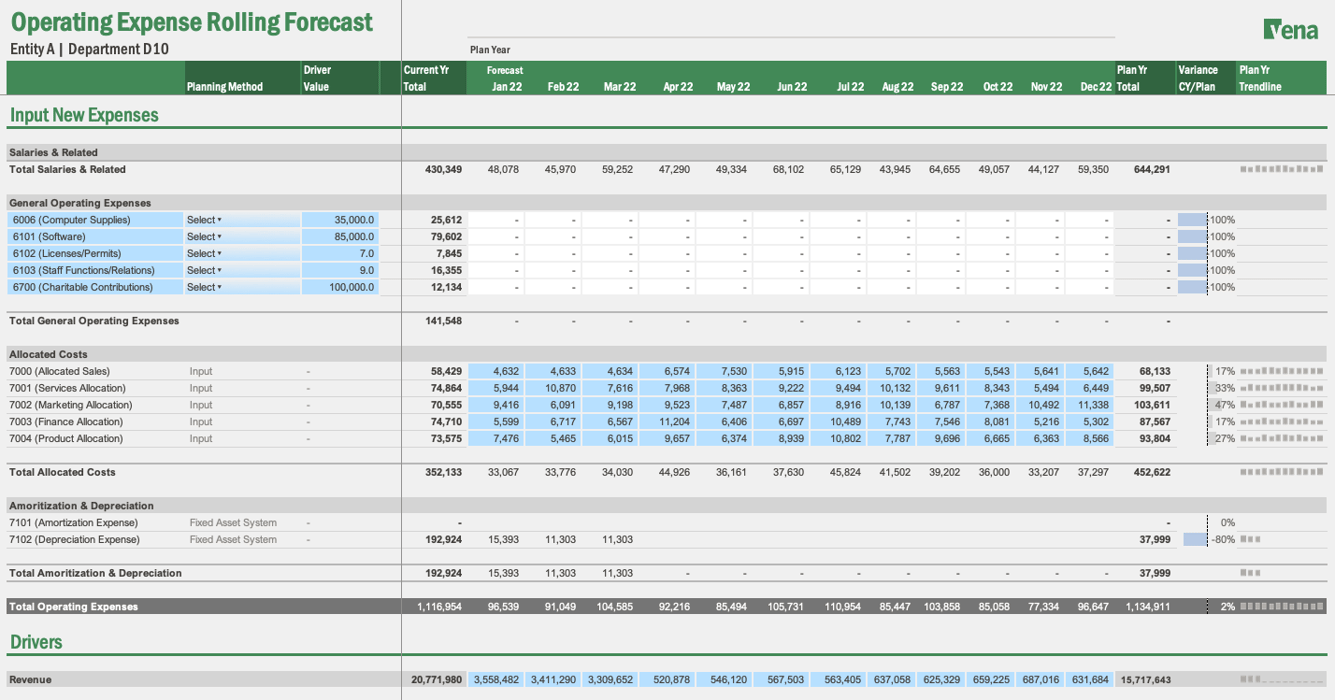The image size is (1335, 700).
Task: Select the Jan 22 column header
Action: point(506,86)
